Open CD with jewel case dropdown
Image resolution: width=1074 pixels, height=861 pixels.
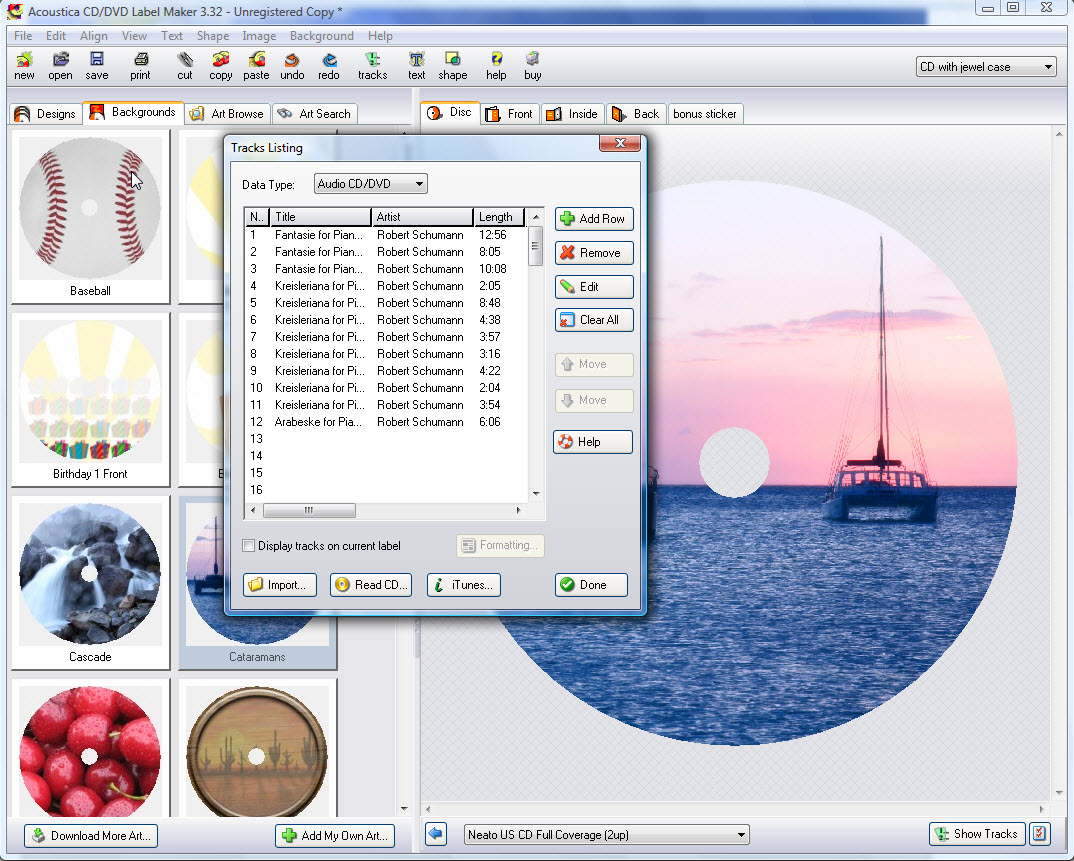pyautogui.click(x=986, y=66)
